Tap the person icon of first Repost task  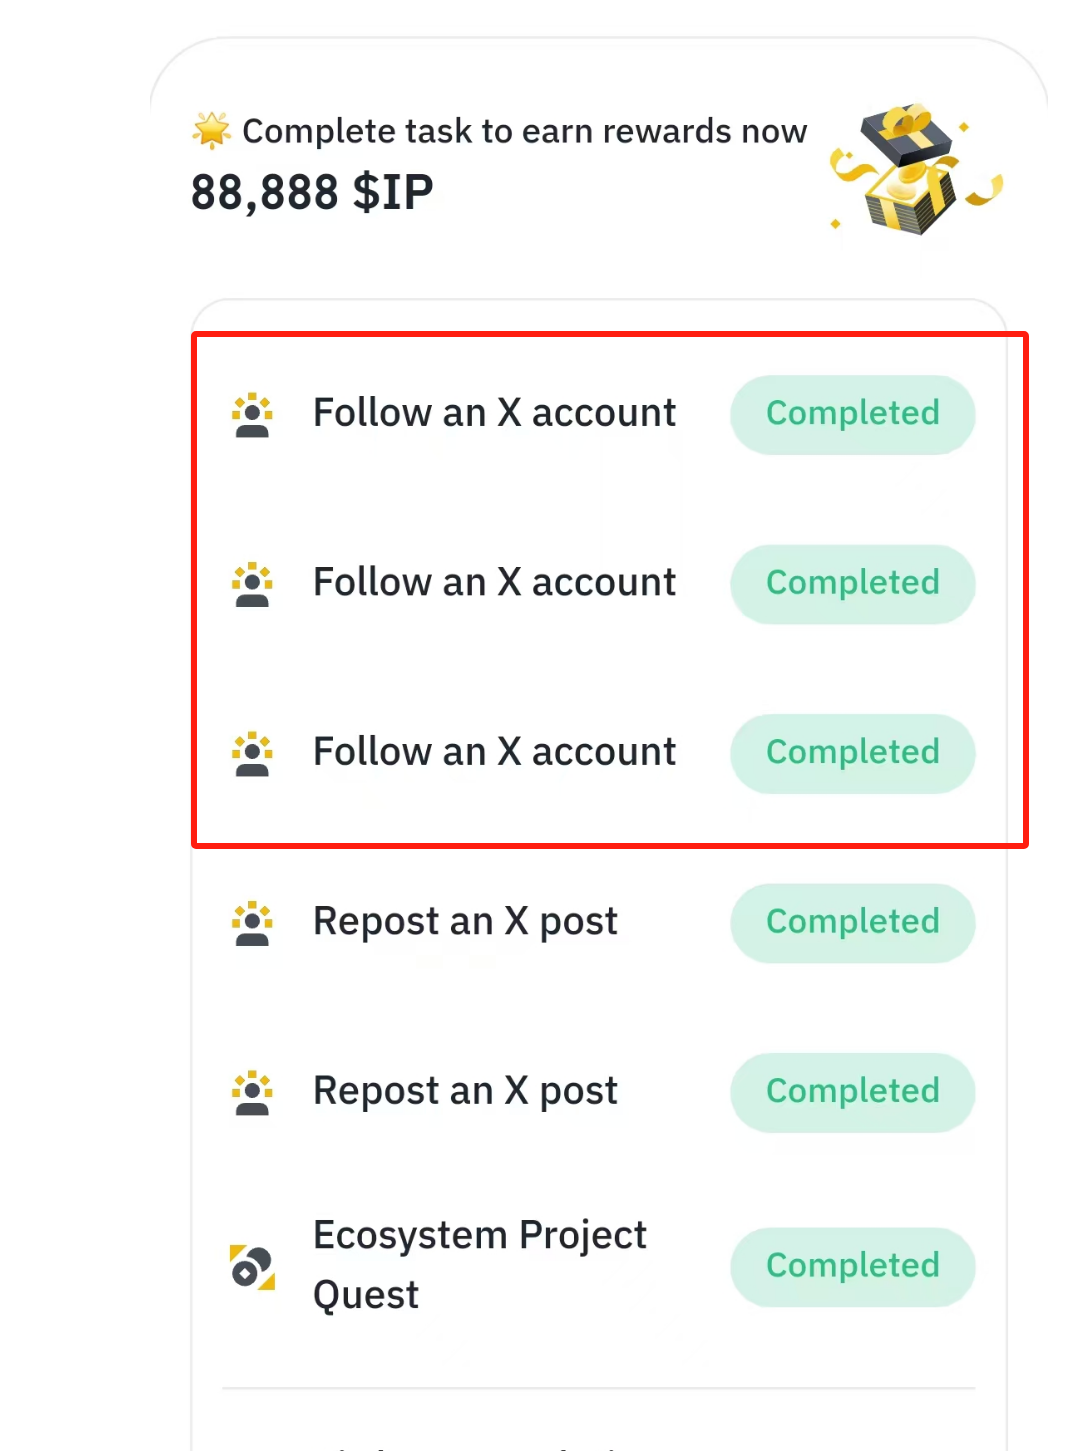[252, 923]
